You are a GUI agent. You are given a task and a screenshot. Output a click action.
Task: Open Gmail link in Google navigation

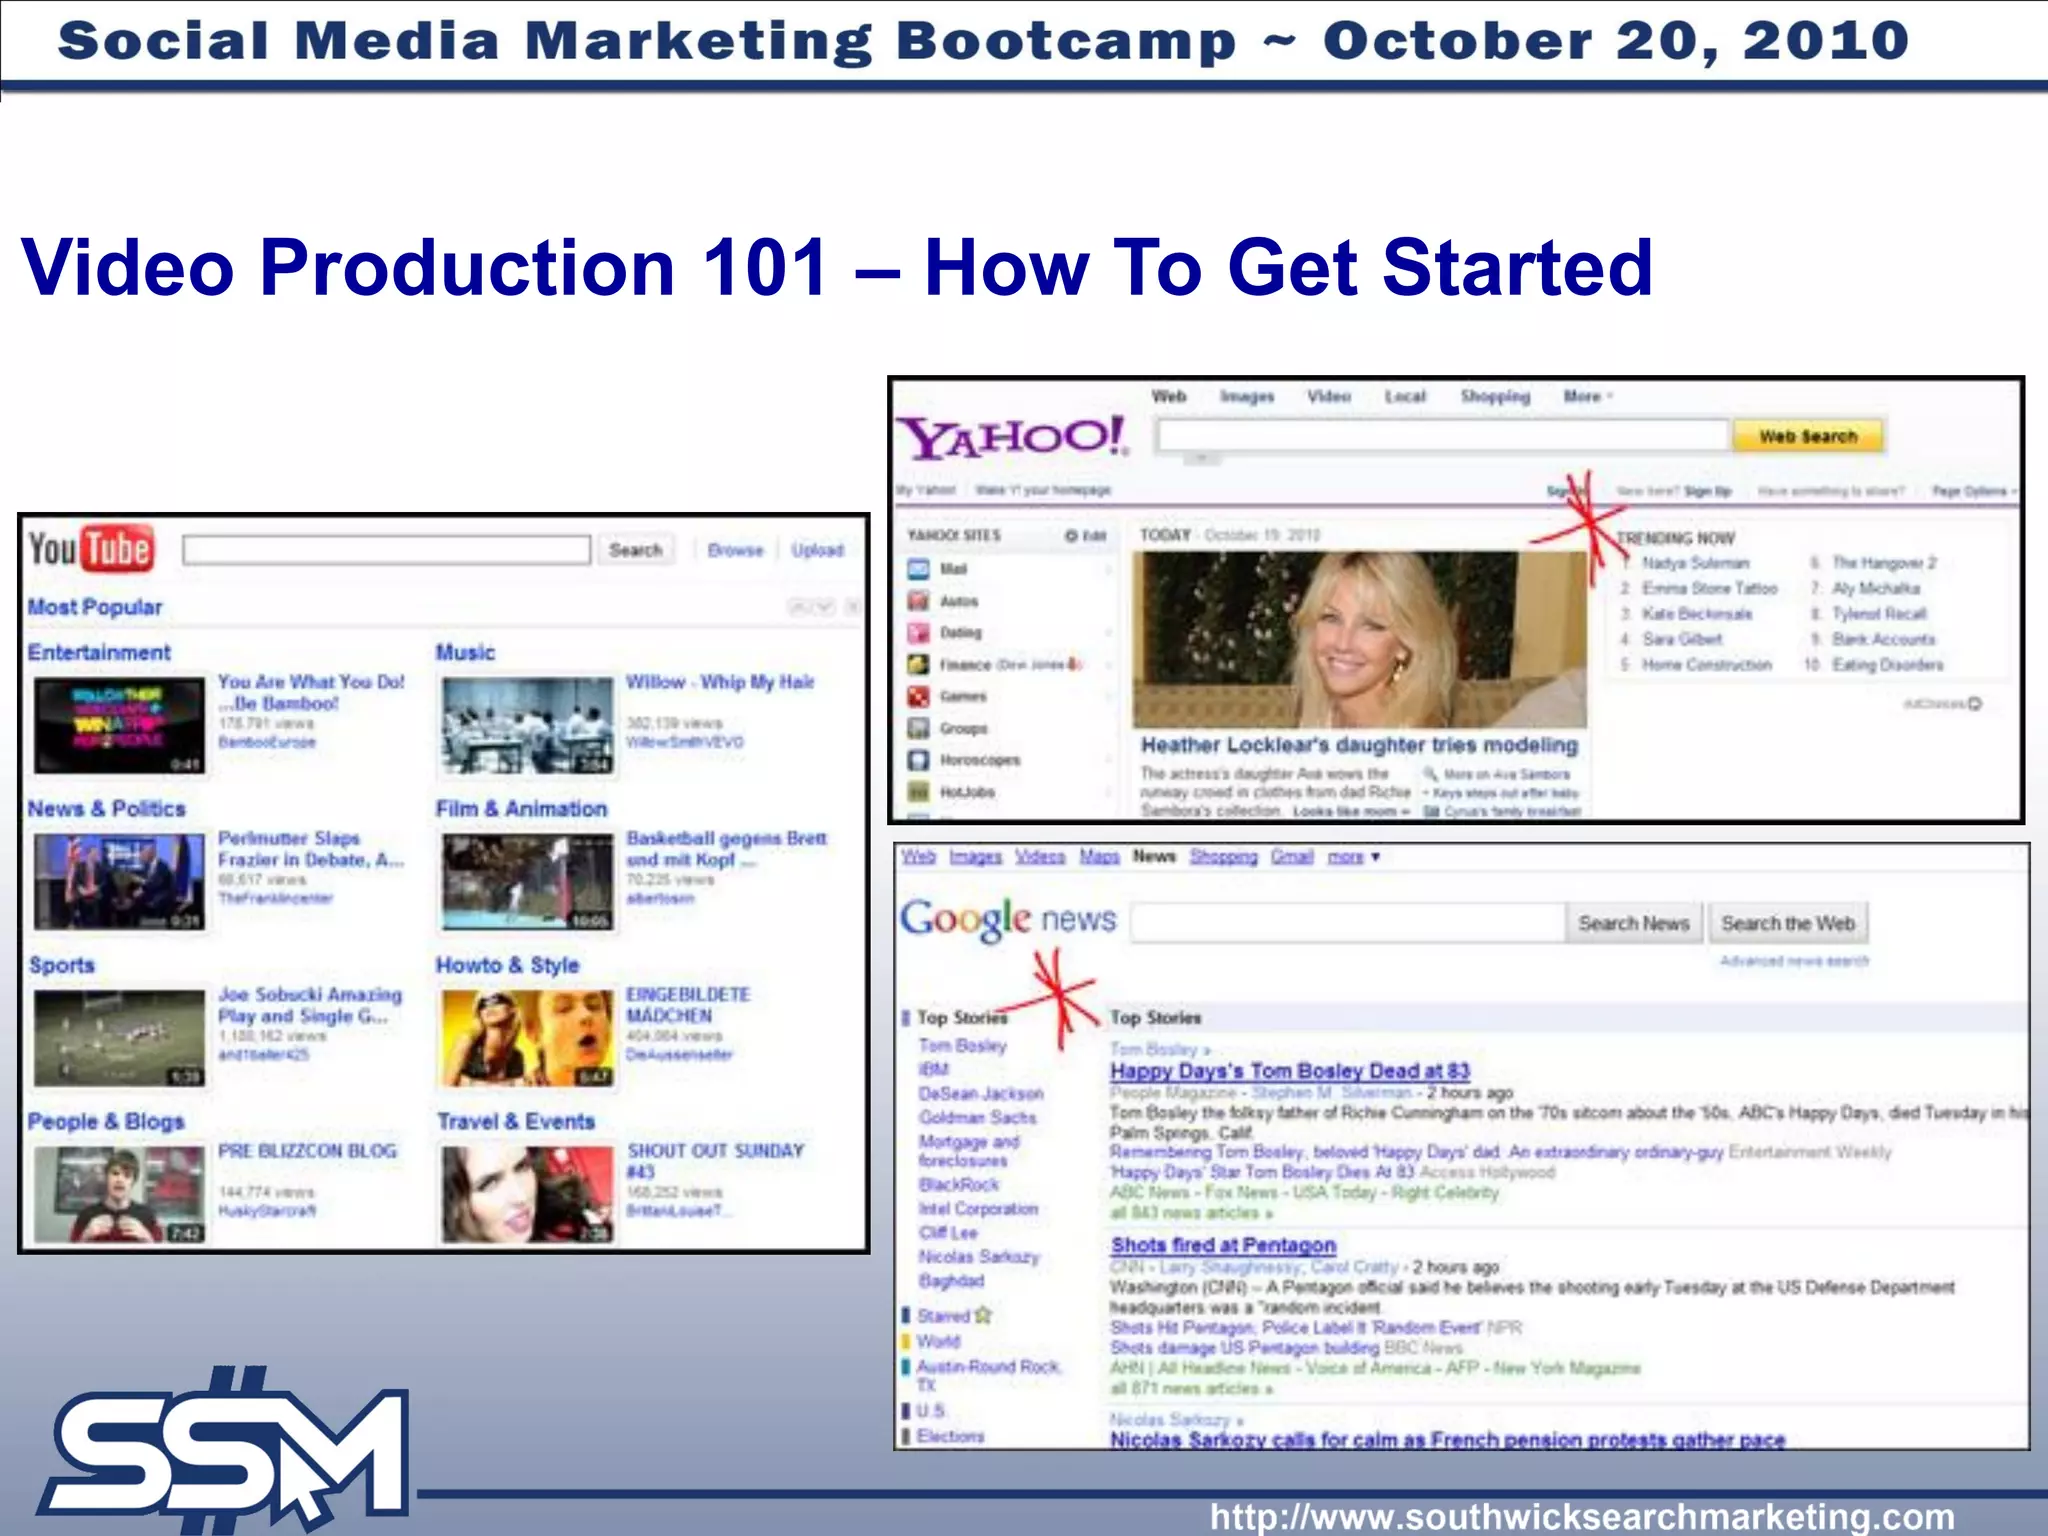pyautogui.click(x=1292, y=857)
